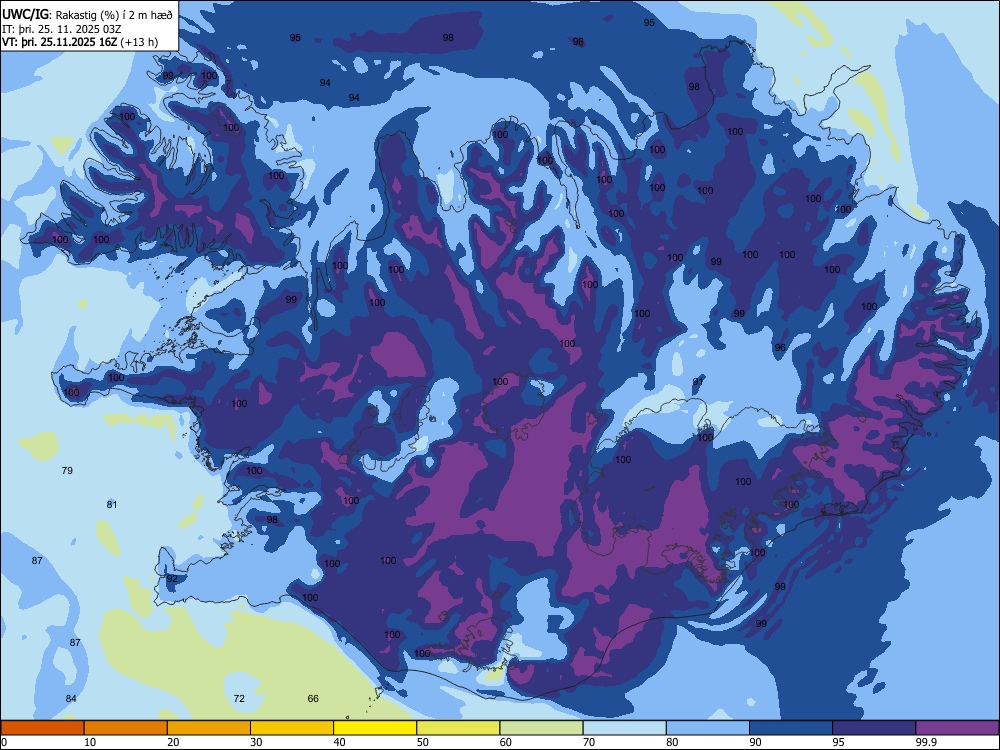Click the map value '66' in the green area
The height and width of the screenshot is (750, 1000).
312,698
